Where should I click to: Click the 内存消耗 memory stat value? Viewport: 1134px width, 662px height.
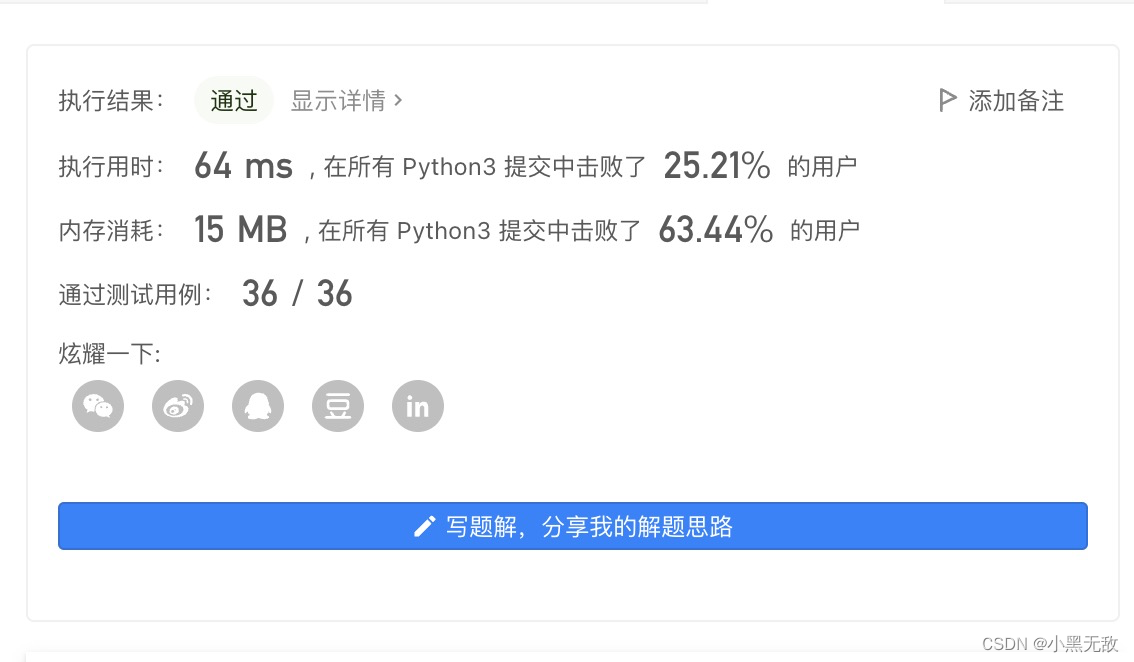[x=241, y=229]
